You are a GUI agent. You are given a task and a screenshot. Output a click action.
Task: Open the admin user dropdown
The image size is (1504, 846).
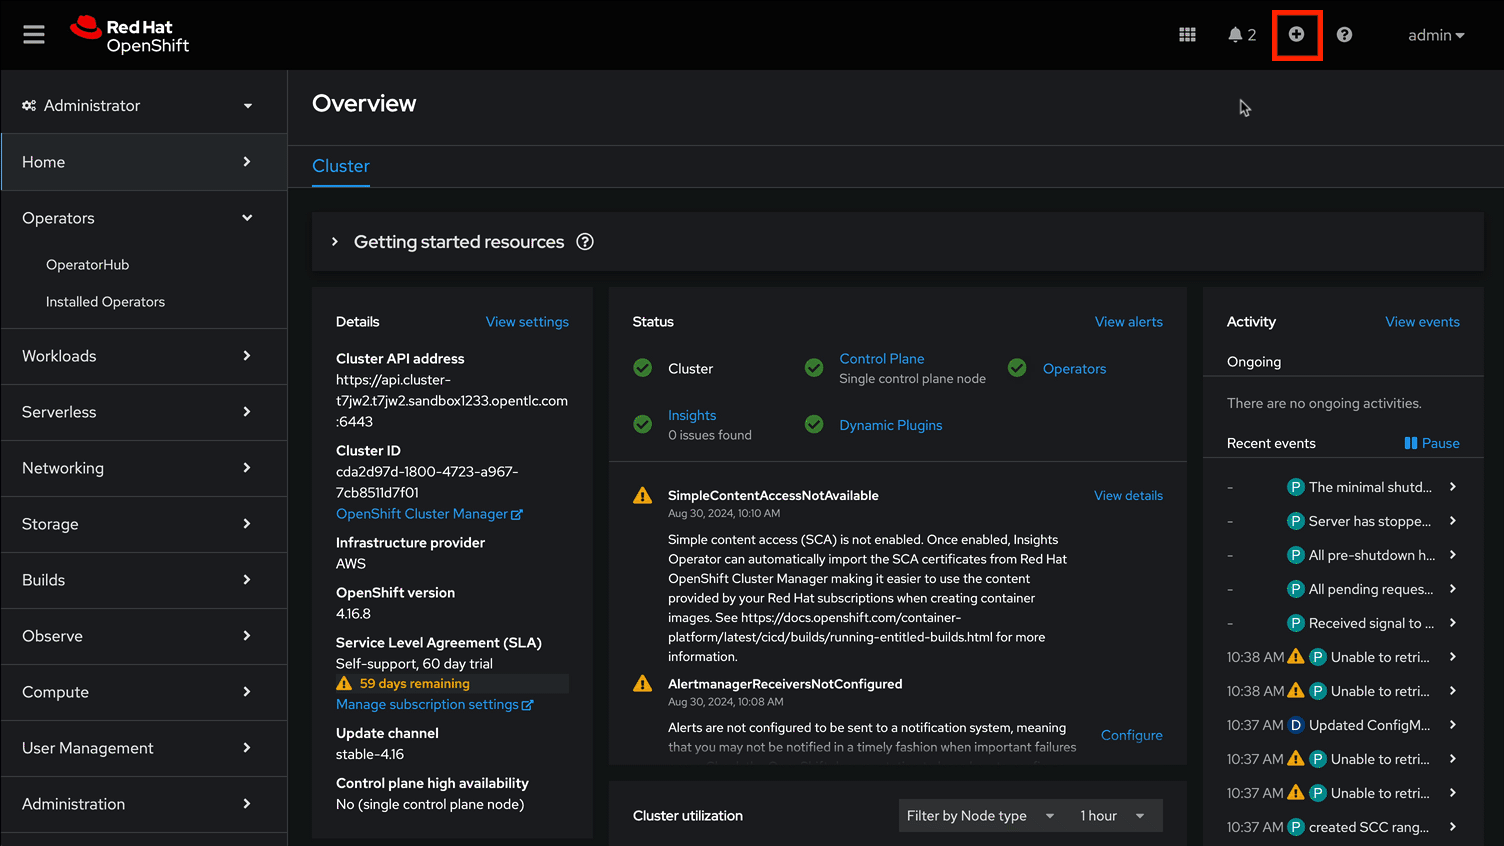pos(1436,35)
